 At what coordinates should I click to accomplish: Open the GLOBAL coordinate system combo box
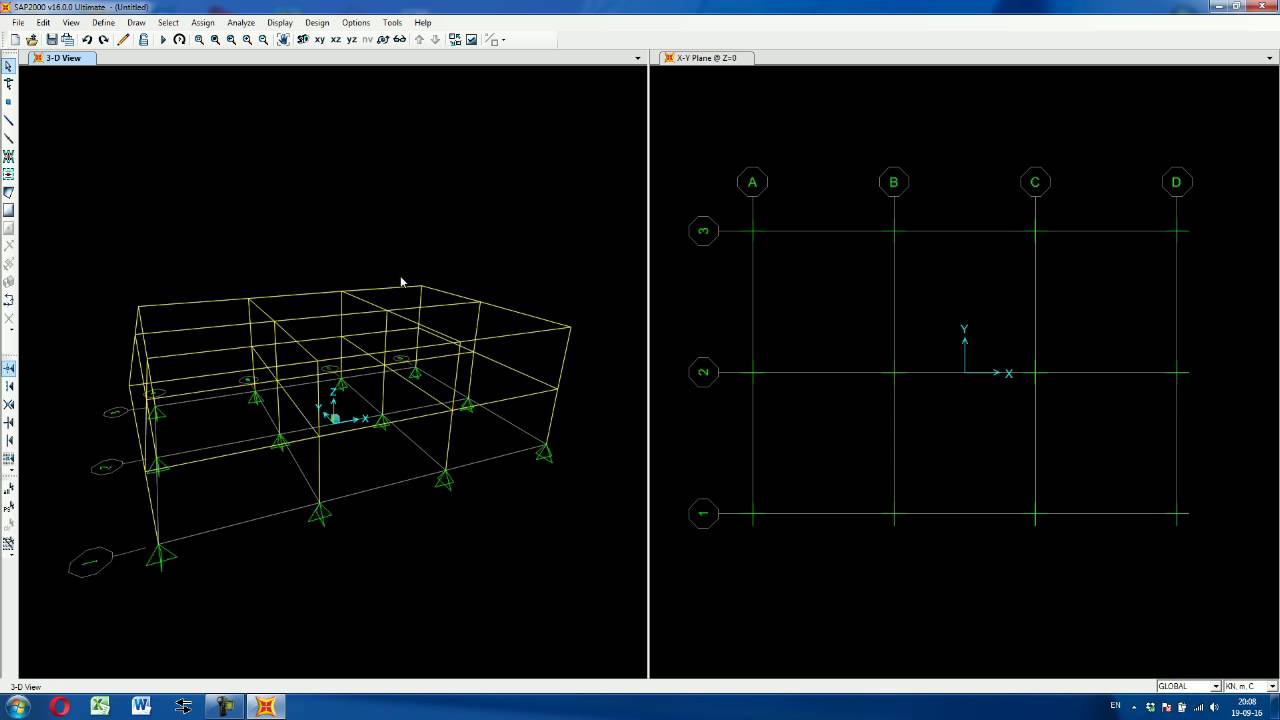click(1189, 686)
